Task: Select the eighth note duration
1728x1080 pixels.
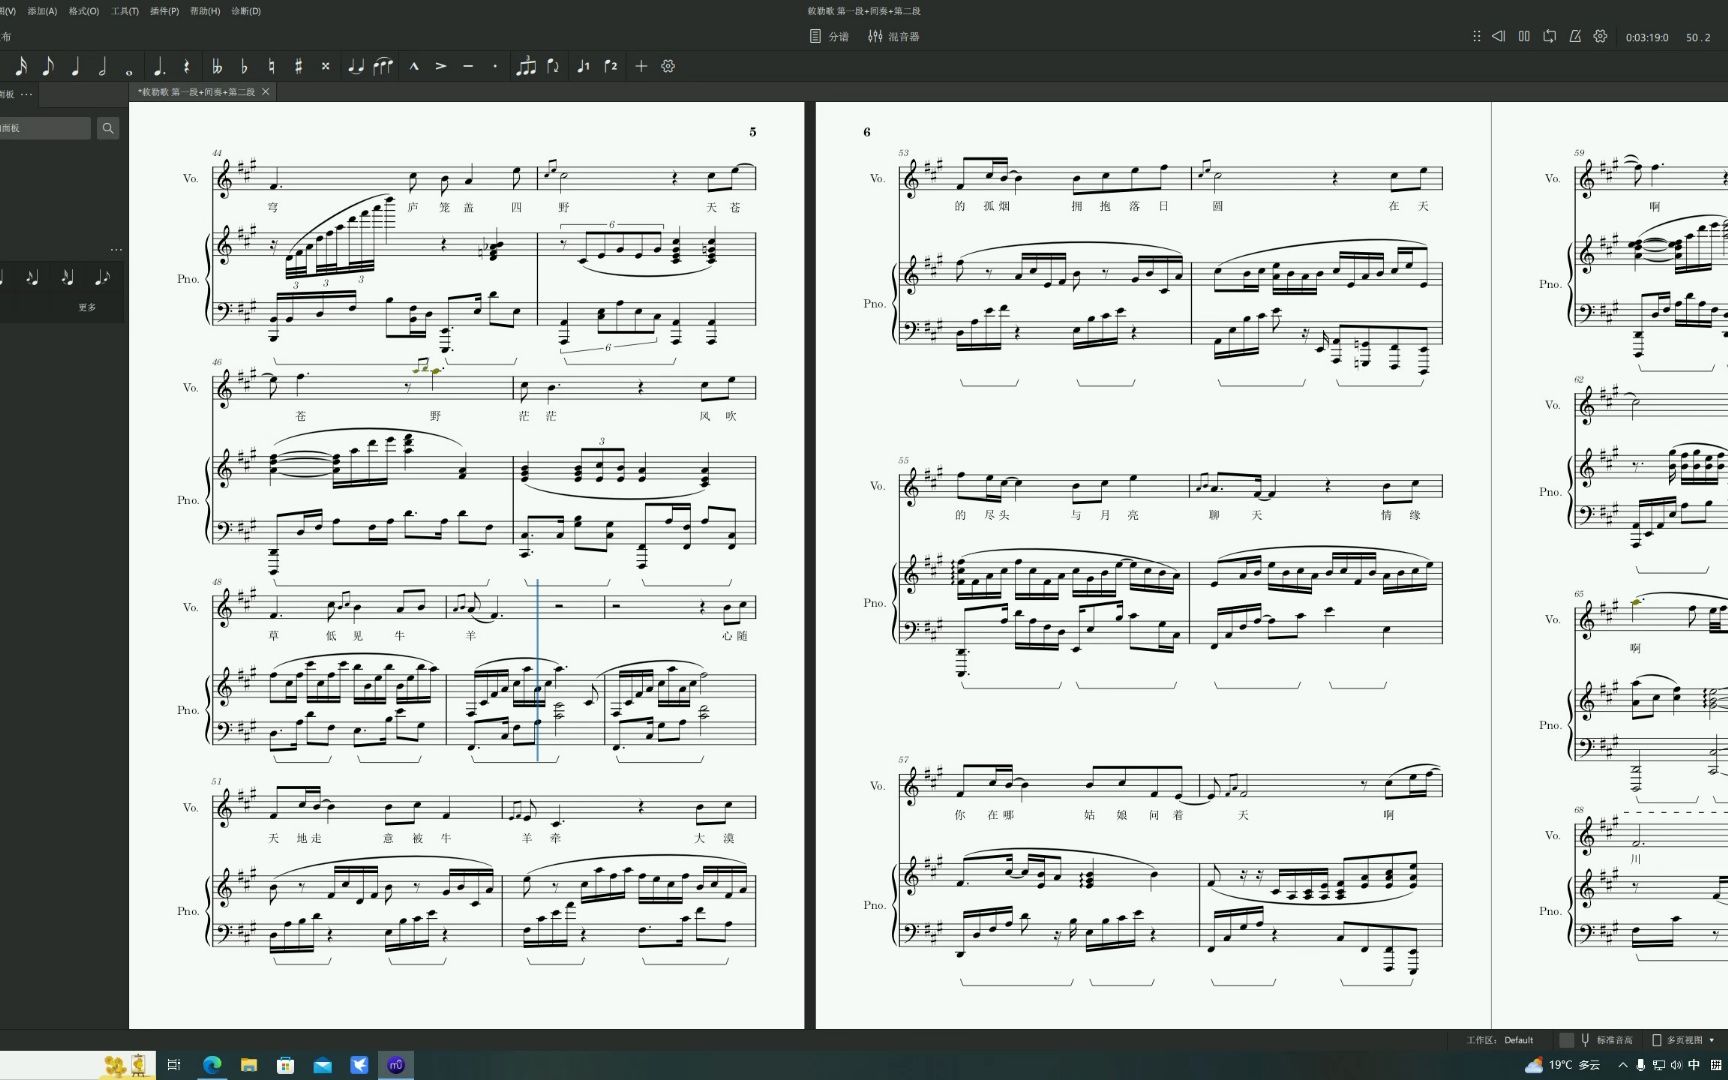Action: click(47, 66)
